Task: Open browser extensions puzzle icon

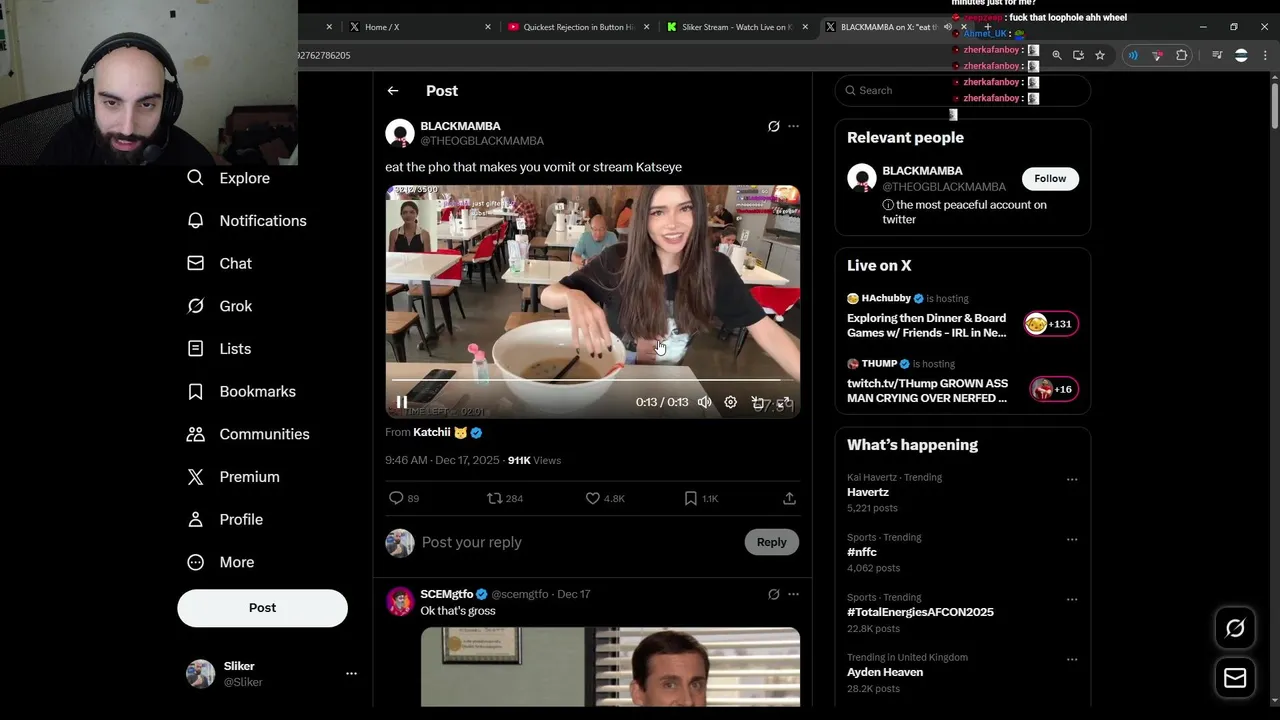Action: 1182,56
